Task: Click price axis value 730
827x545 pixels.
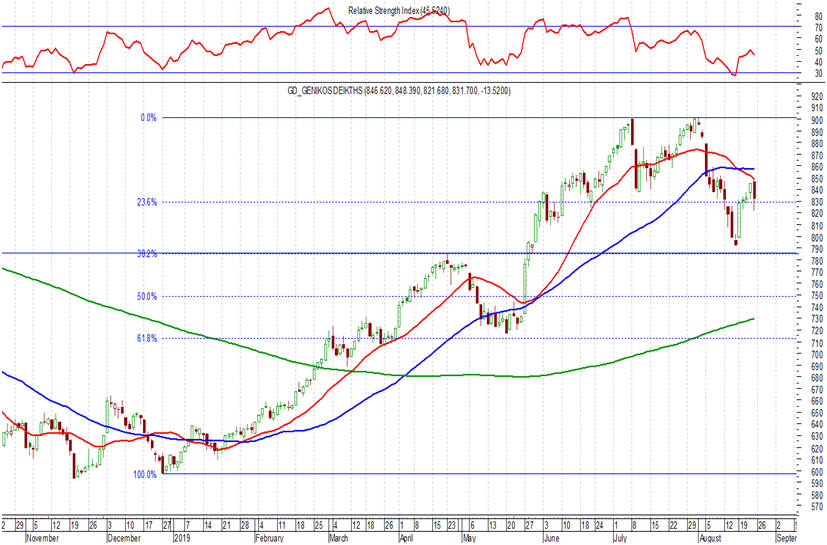Action: point(818,319)
